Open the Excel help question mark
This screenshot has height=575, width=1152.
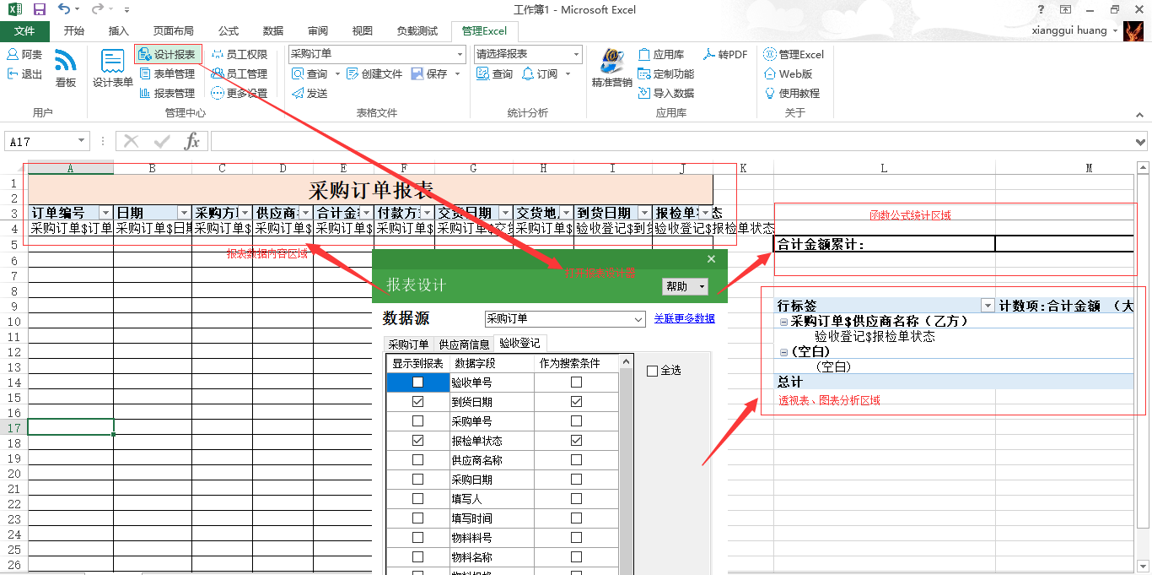[x=1040, y=10]
